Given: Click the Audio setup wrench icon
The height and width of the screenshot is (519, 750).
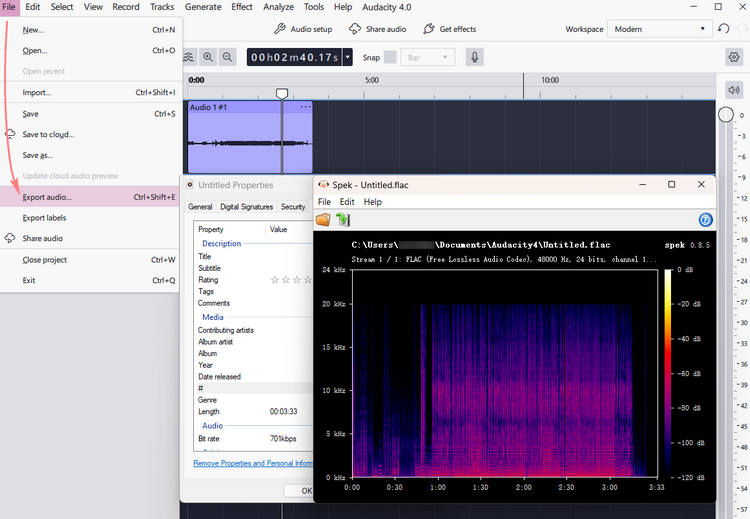Looking at the screenshot, I should point(280,29).
